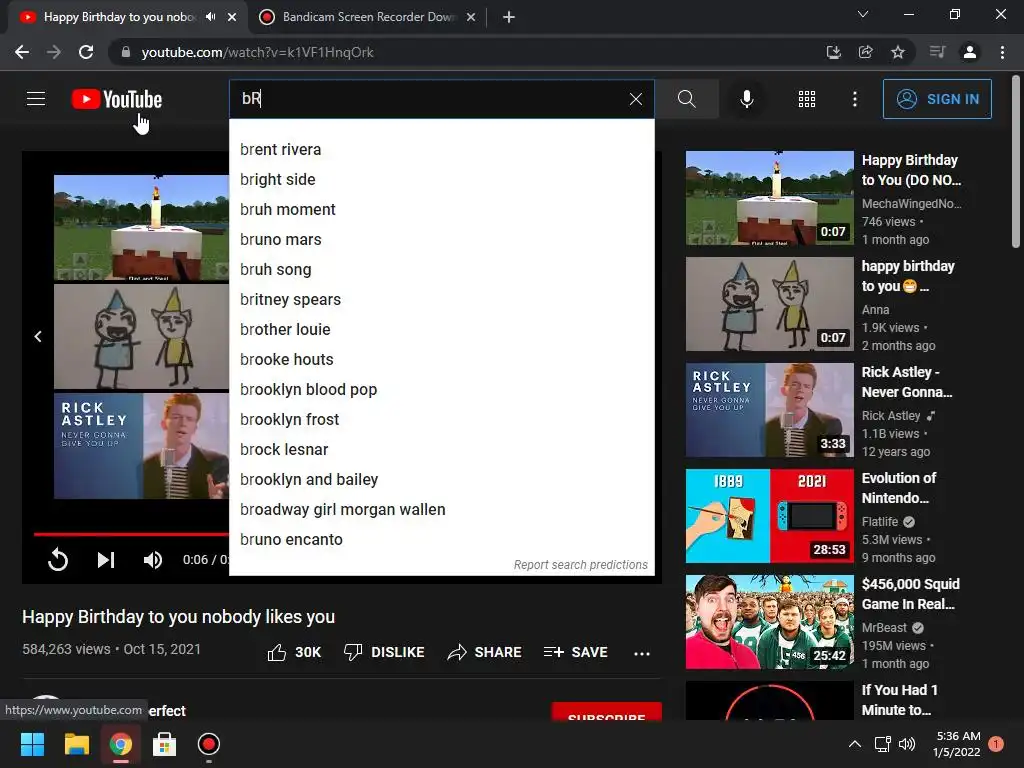Choose suggestion "brooklyn frost"
This screenshot has width=1024, height=768.
tap(441, 420)
